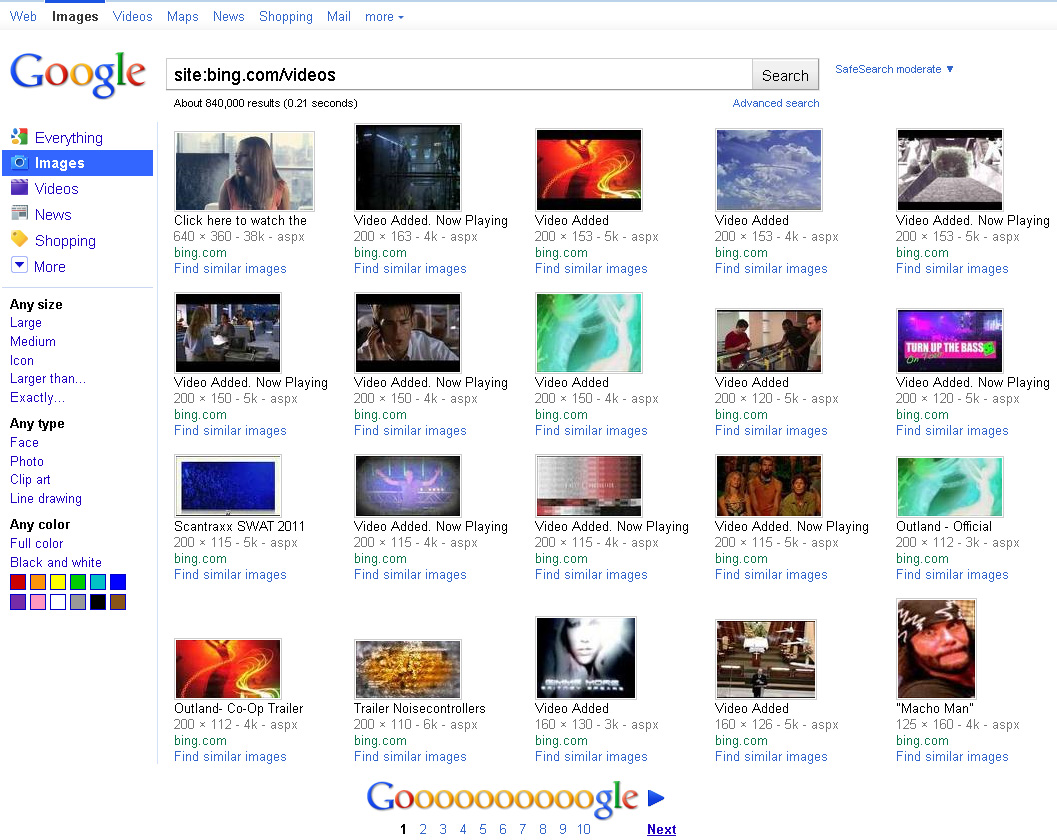Click the Shopping sidebar tag icon

(19, 239)
